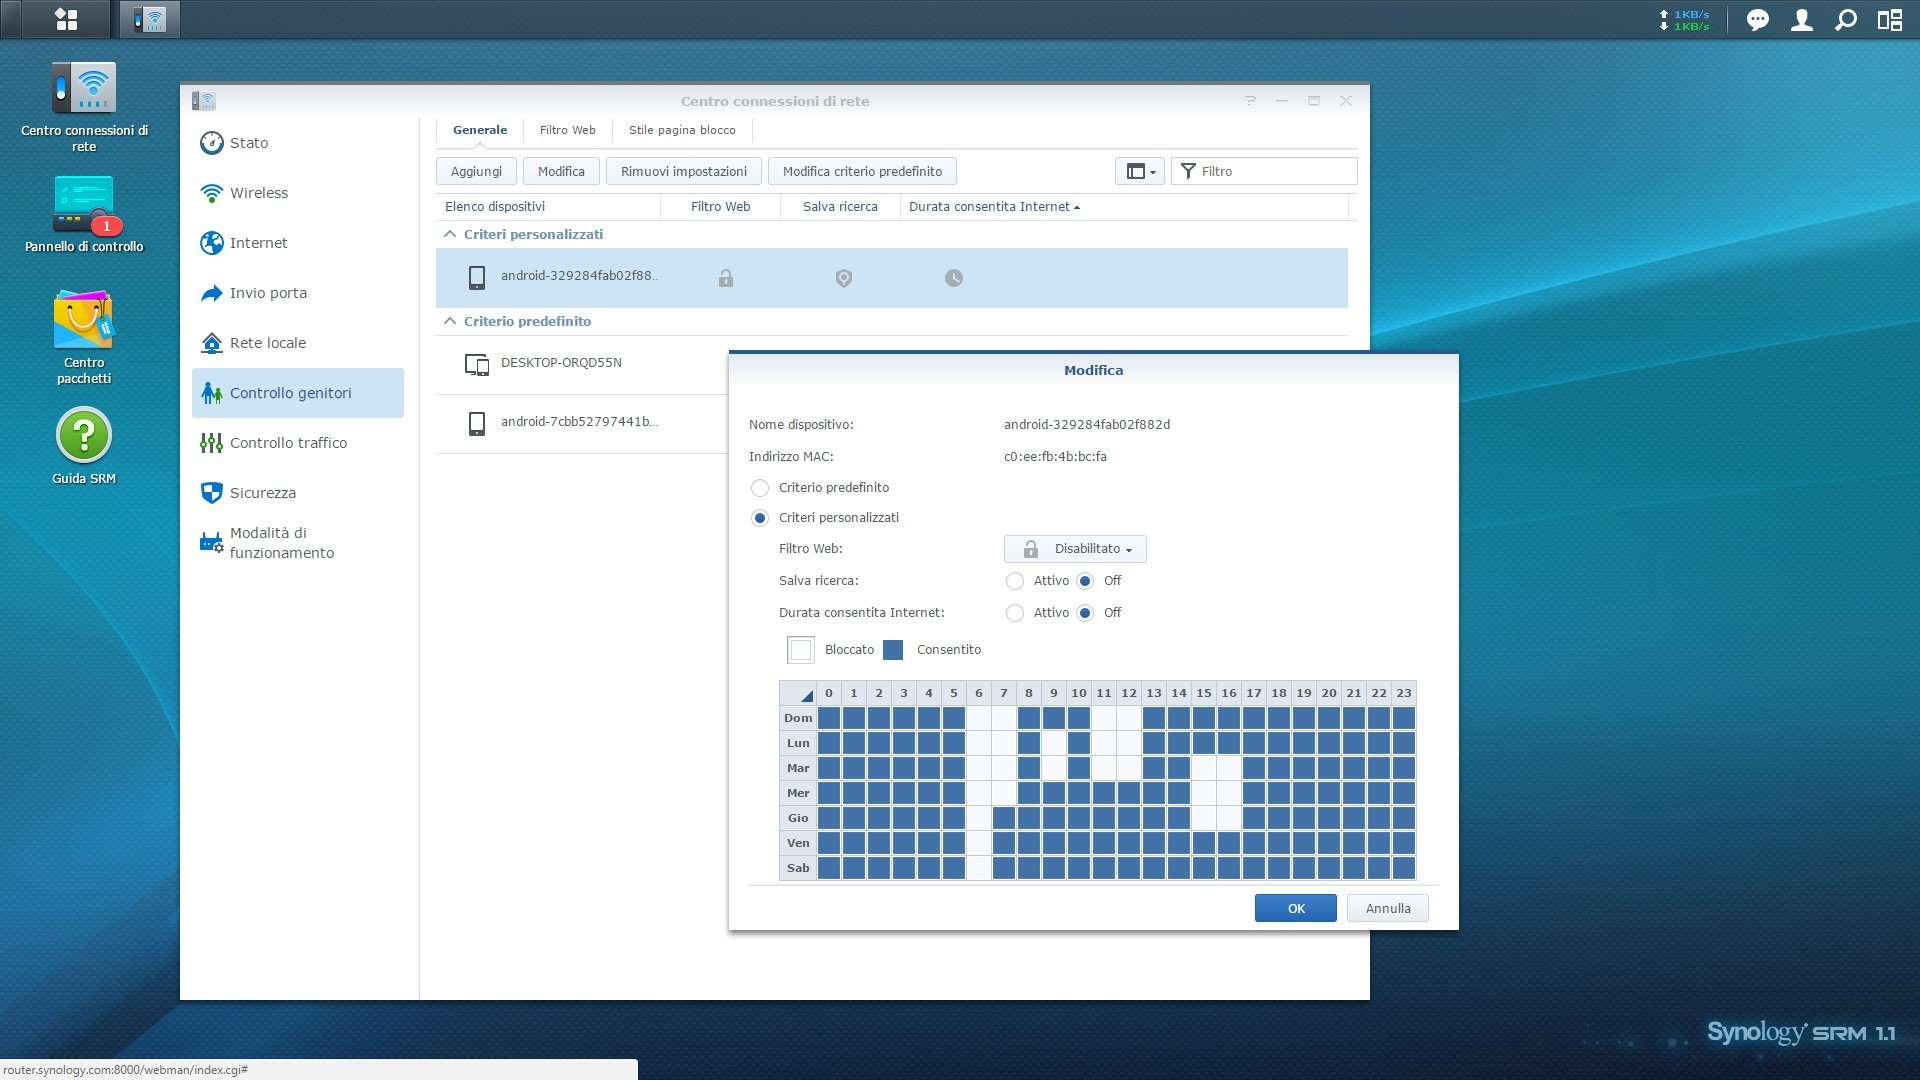Click OK to confirm changes

pos(1295,908)
